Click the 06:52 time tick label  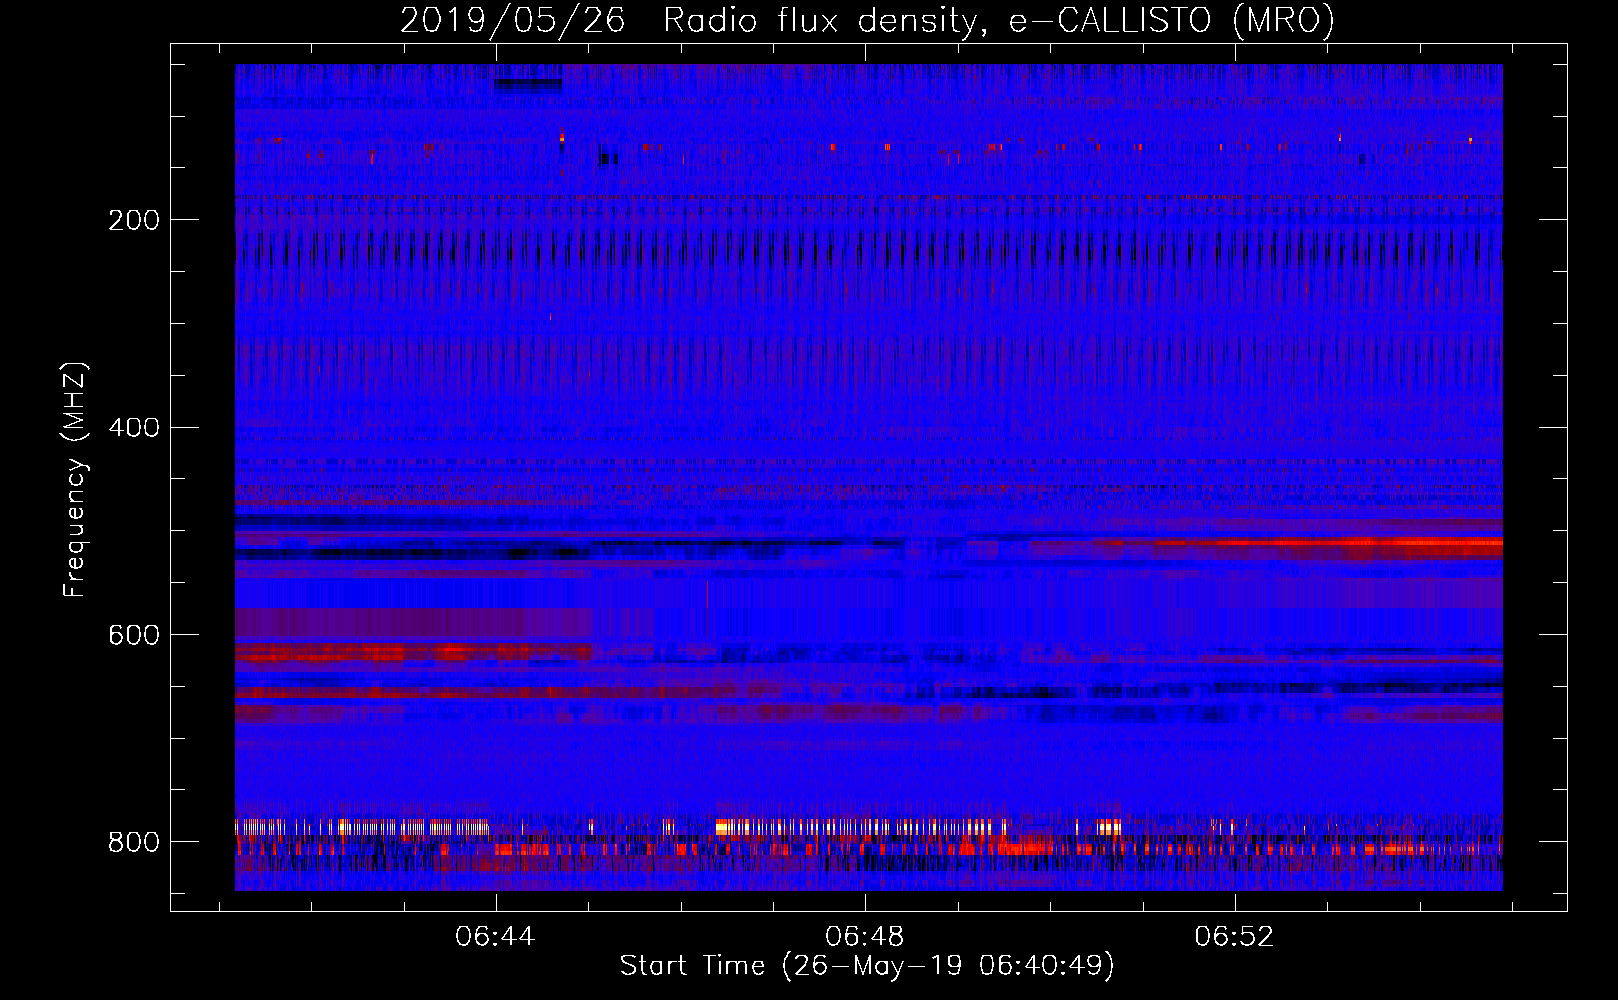point(1235,937)
